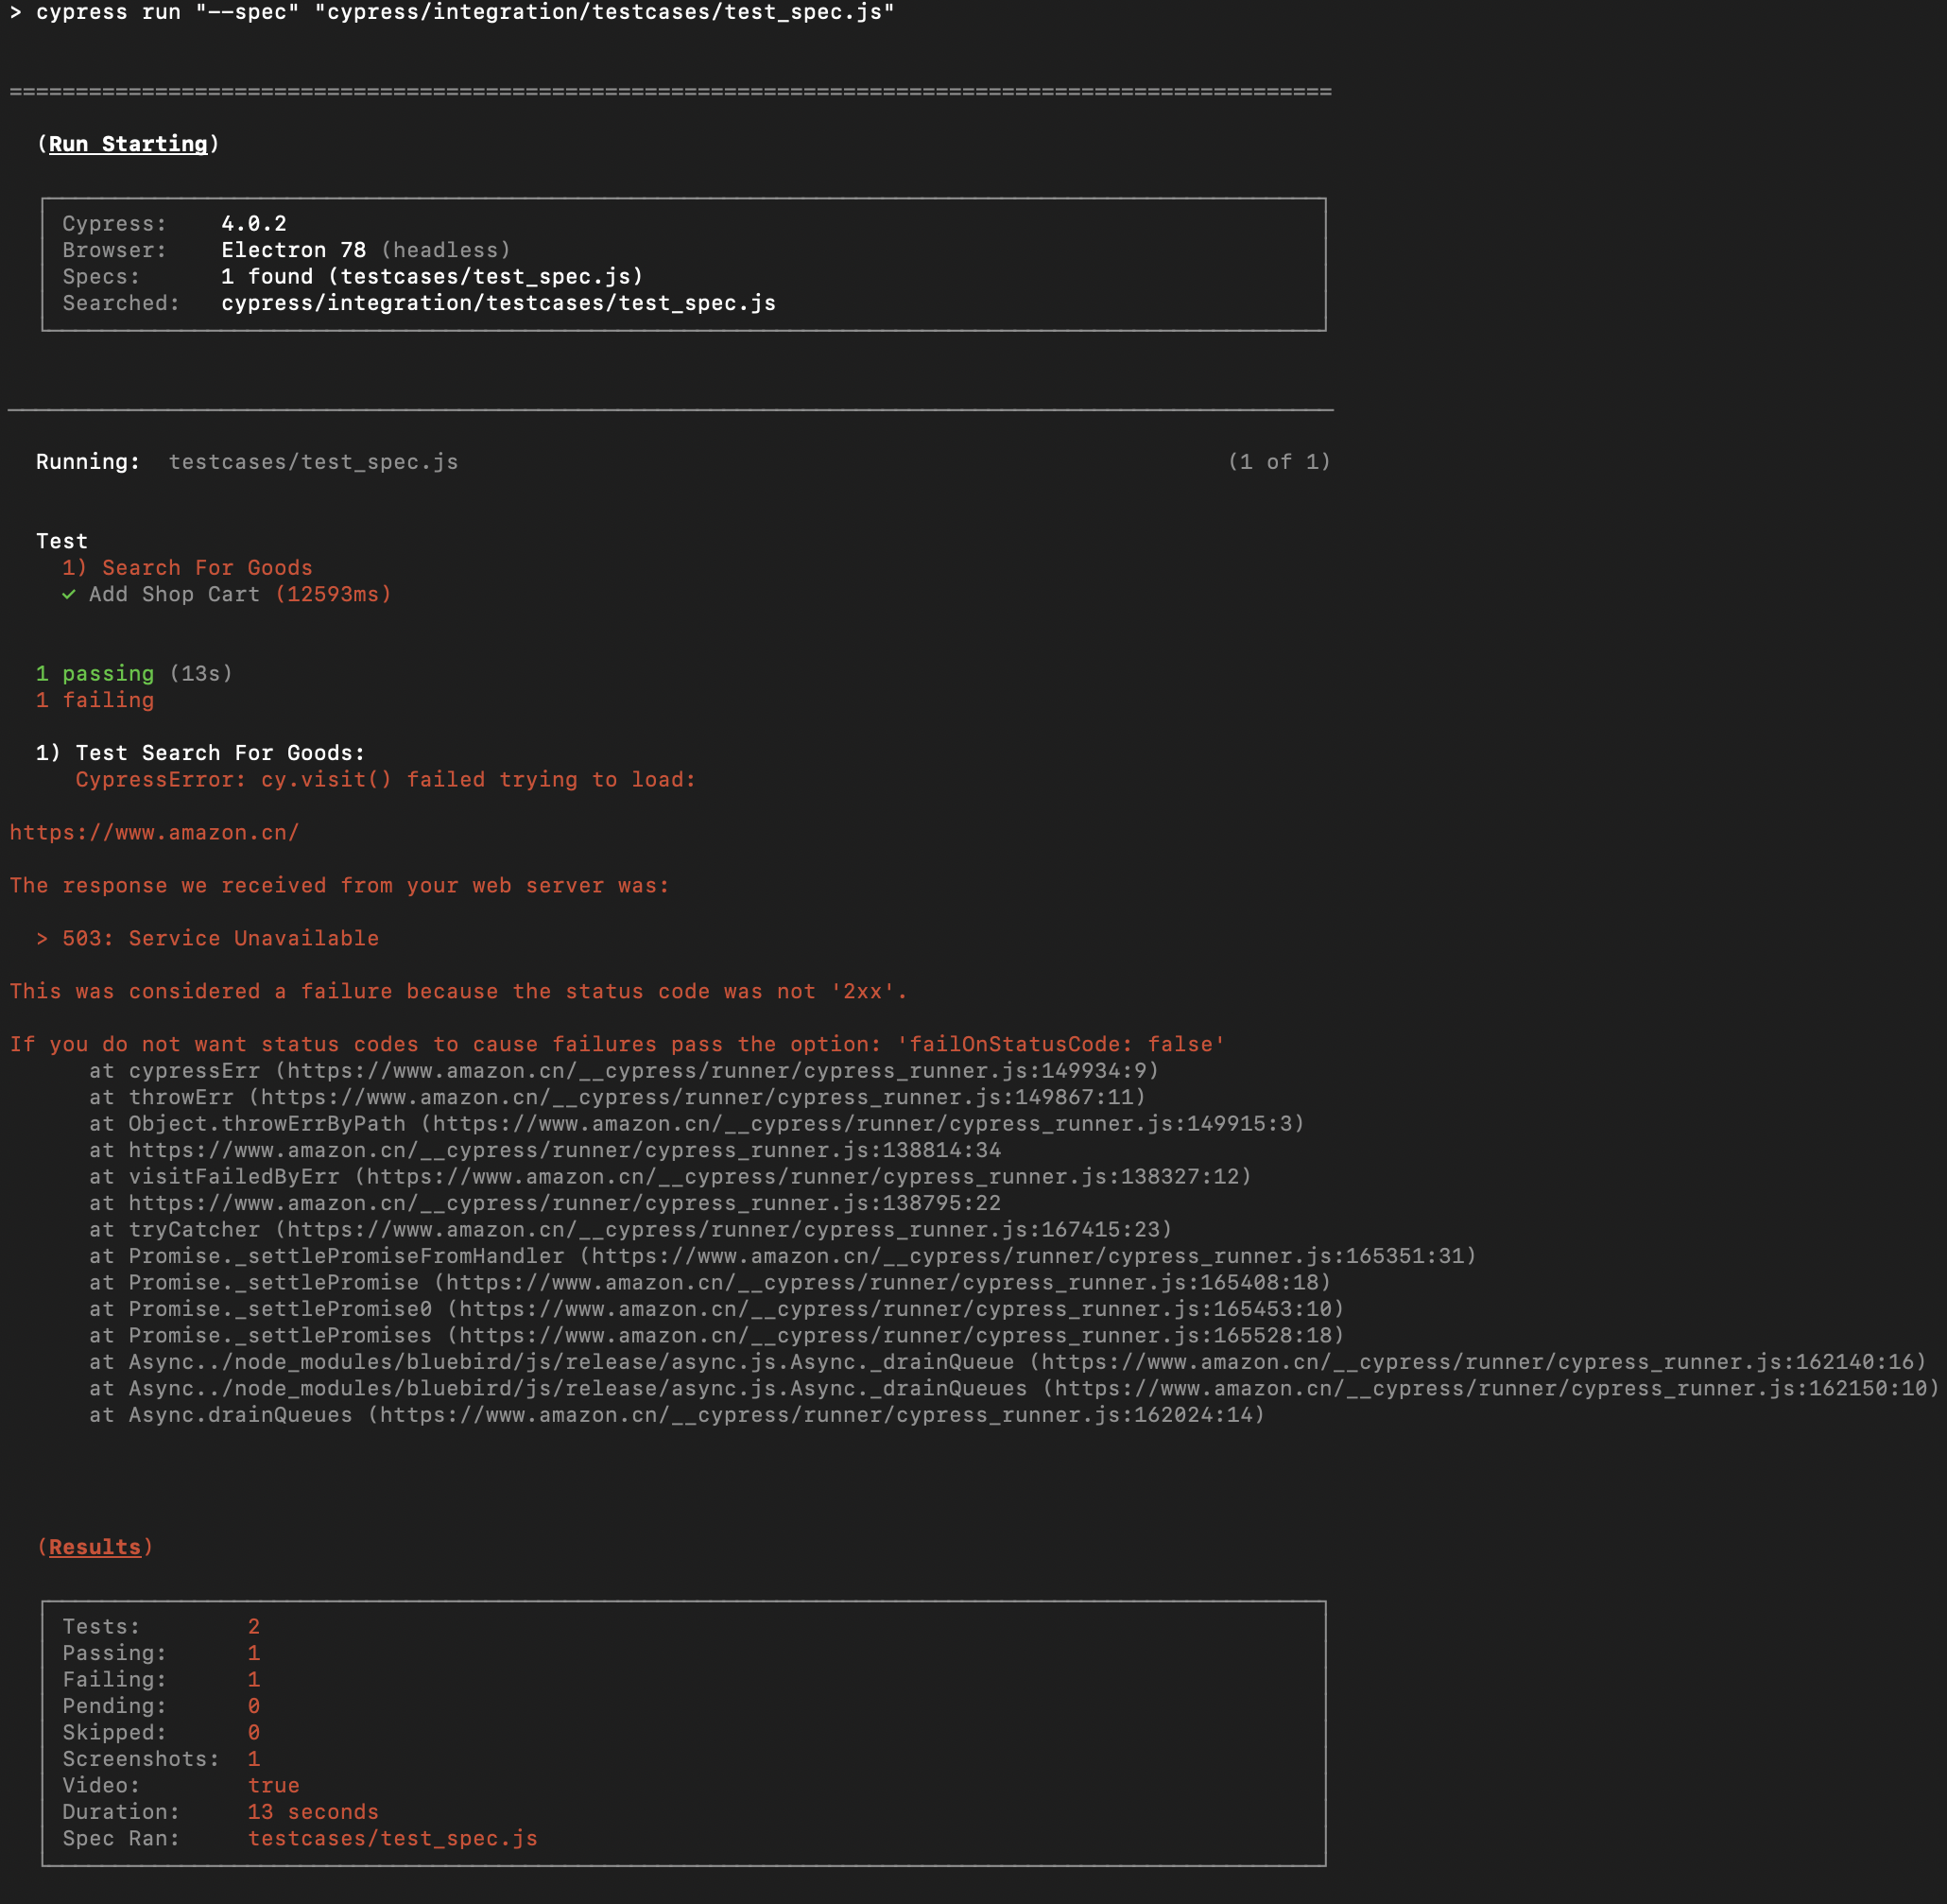Click the 'CypressError: cy.visit() failed' line
This screenshot has width=1947, height=1904.
click(x=385, y=780)
